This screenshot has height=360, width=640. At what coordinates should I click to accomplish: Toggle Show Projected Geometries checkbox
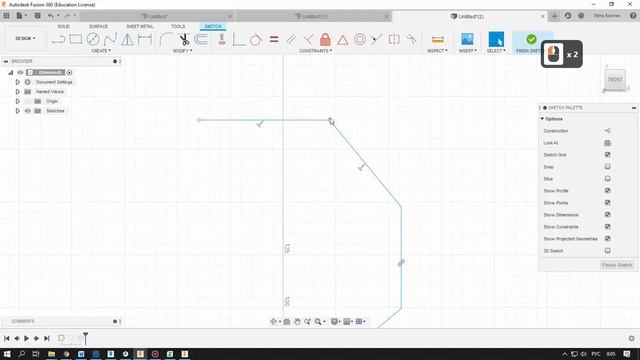tap(607, 238)
